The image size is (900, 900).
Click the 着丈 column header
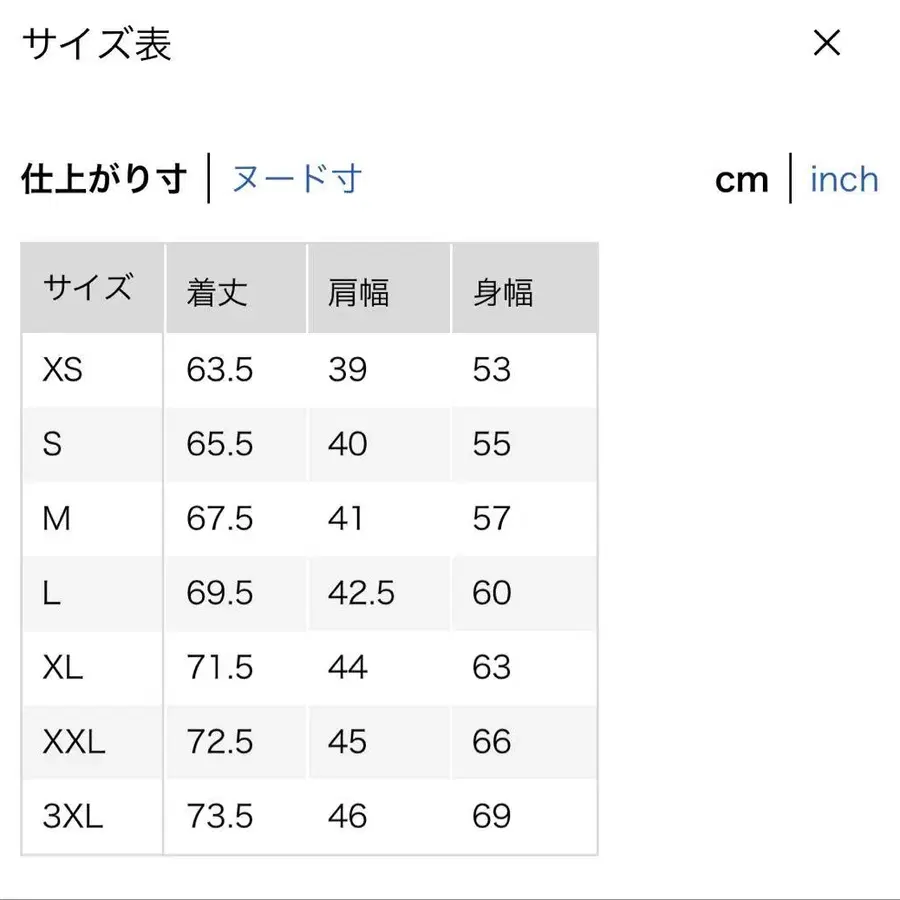coord(217,292)
